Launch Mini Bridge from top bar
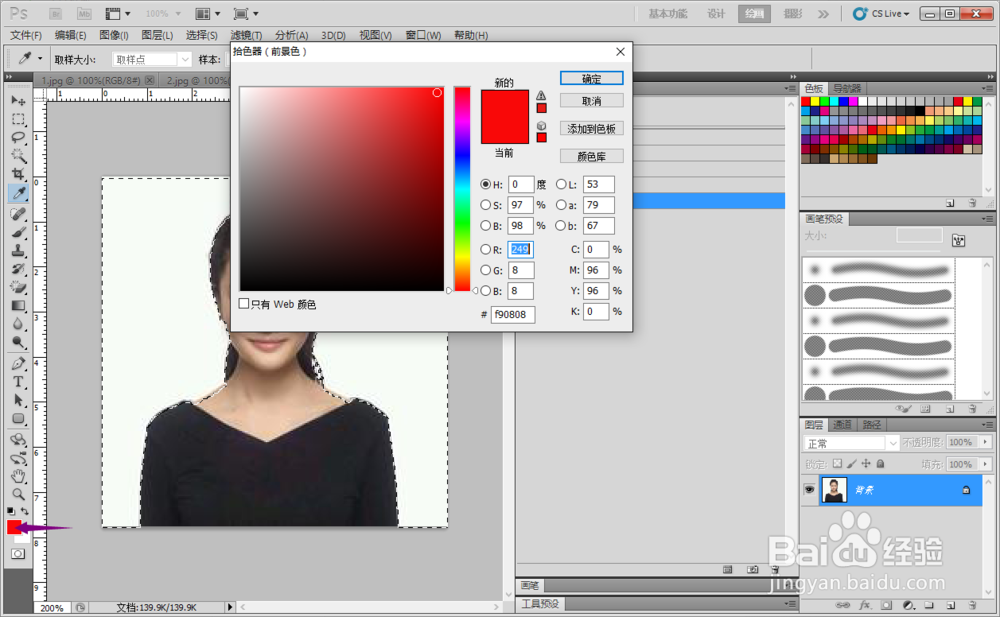Screen dimensions: 1000x617 tap(84, 13)
